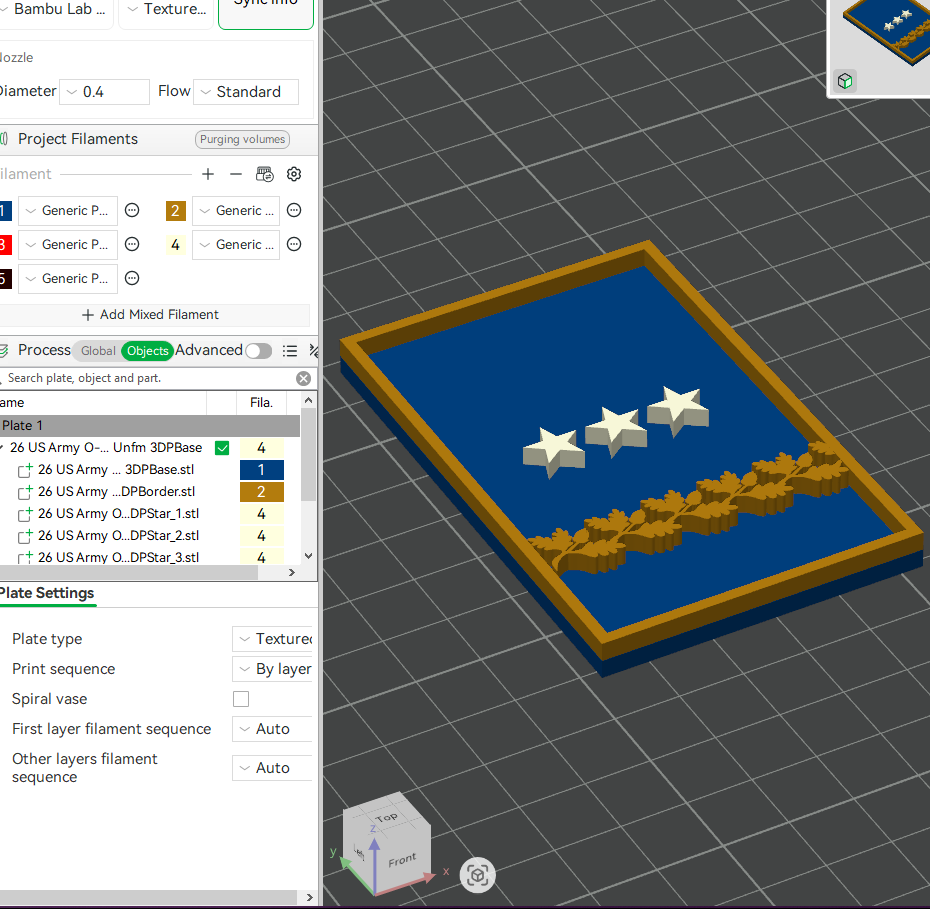Open filament 2 Generic preset dropdown

[x=236, y=210]
